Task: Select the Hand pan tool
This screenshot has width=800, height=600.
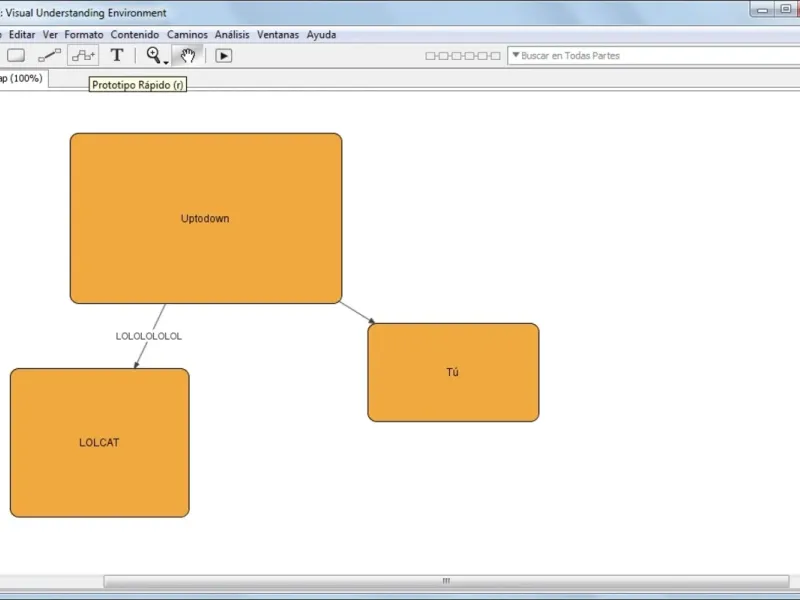Action: pos(187,55)
